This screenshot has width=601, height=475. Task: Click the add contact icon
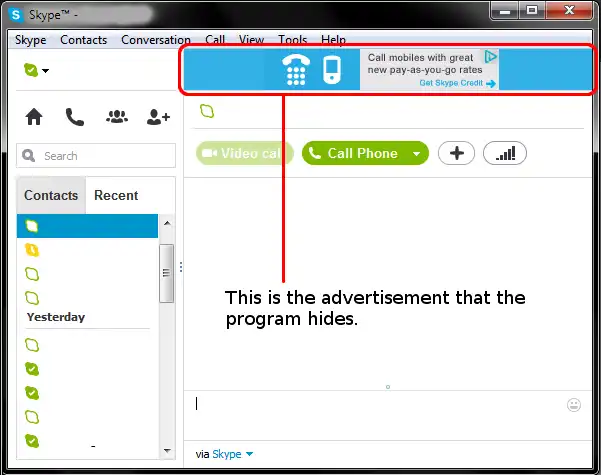click(158, 117)
